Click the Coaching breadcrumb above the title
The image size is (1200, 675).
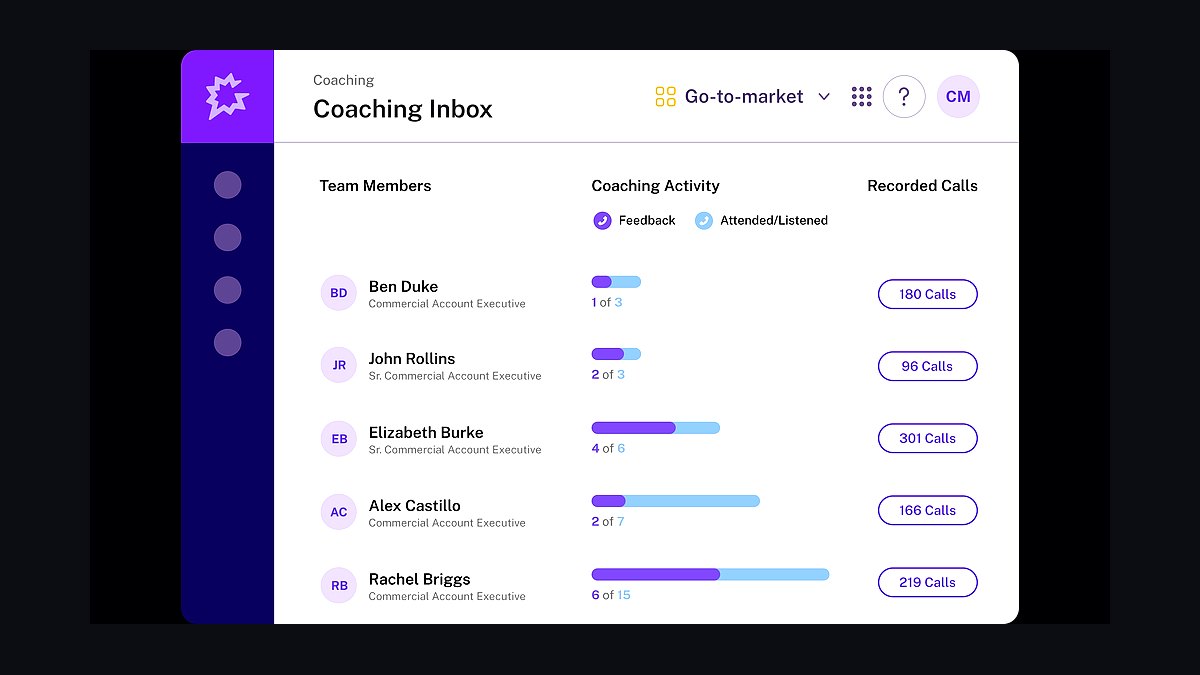pos(343,80)
